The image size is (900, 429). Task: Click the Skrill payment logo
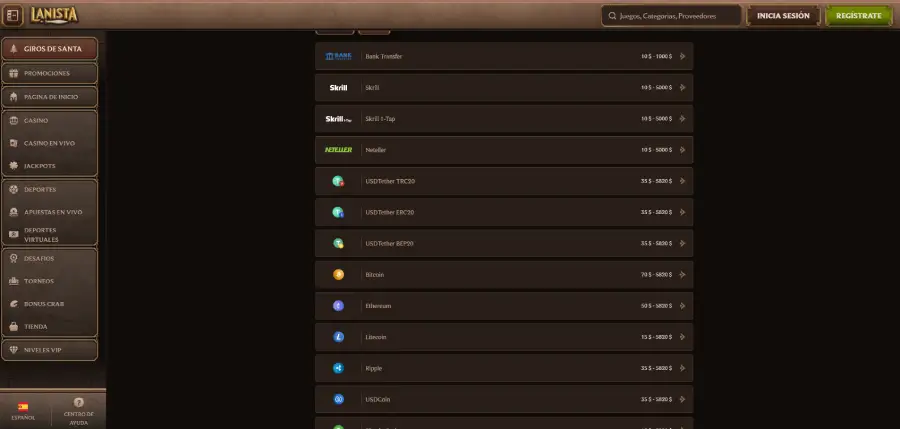[338, 88]
